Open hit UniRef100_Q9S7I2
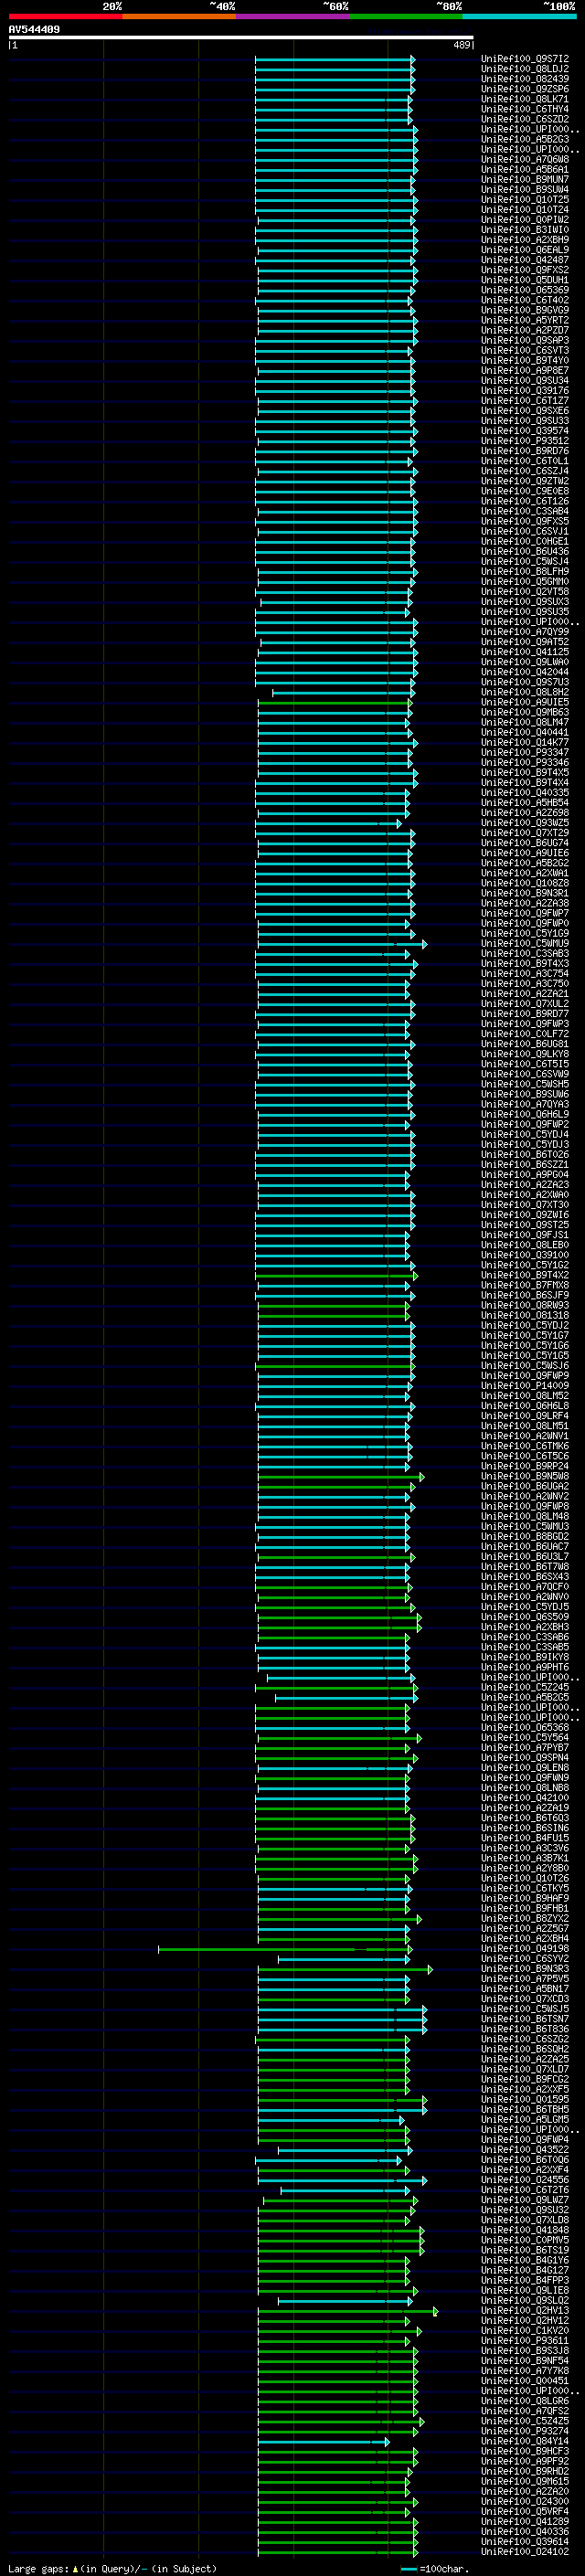The image size is (585, 2576). 525,59
